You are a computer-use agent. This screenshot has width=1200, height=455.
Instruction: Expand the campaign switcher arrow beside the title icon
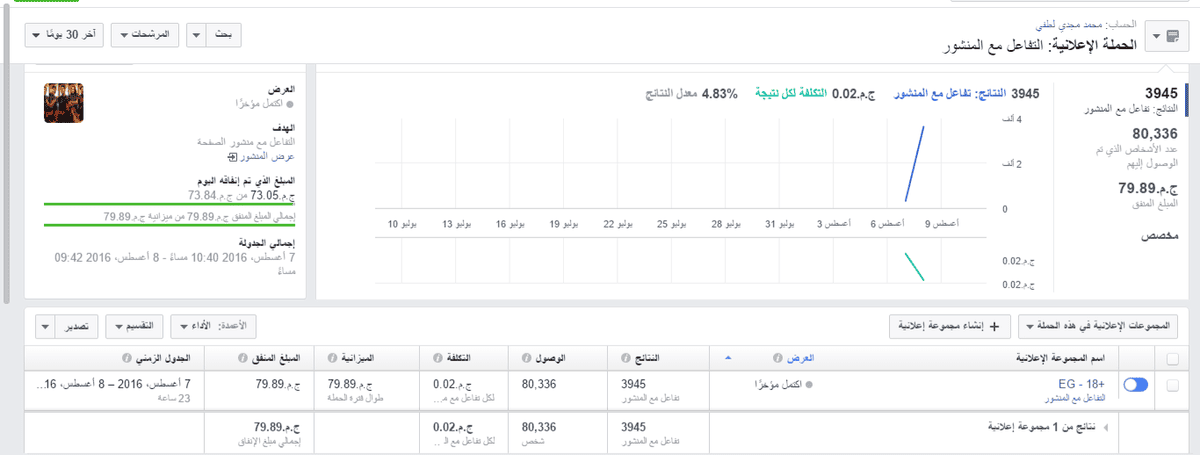click(1156, 36)
